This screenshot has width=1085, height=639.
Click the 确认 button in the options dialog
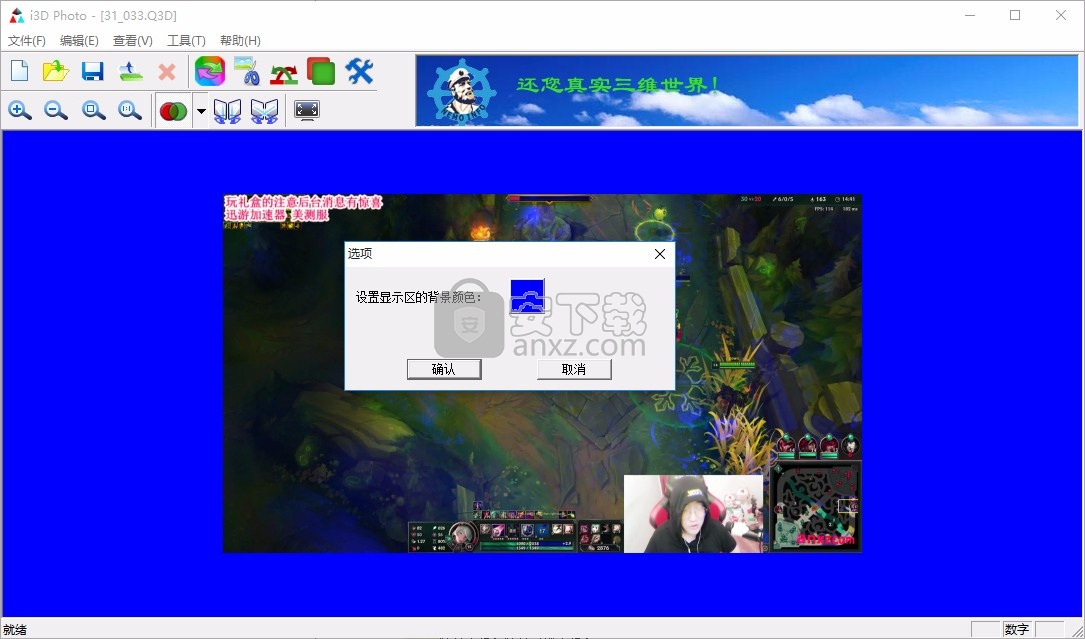click(444, 369)
